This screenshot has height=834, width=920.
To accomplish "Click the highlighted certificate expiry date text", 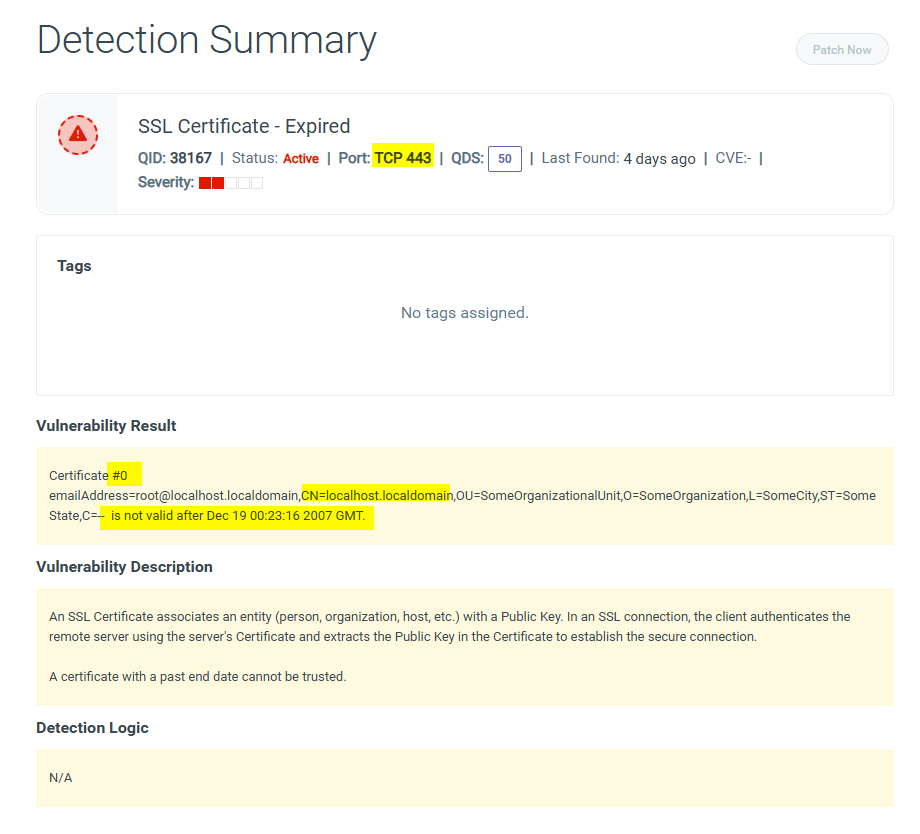I will [x=237, y=516].
